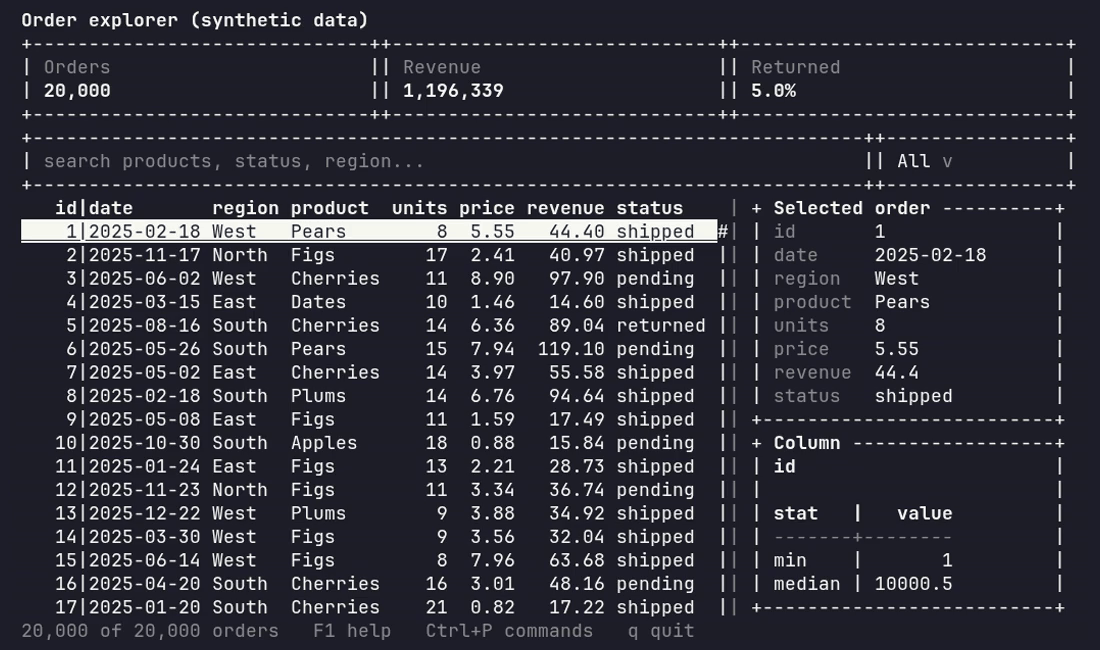Click product value Pears in details panel
The height and width of the screenshot is (650, 1100).
click(x=902, y=302)
